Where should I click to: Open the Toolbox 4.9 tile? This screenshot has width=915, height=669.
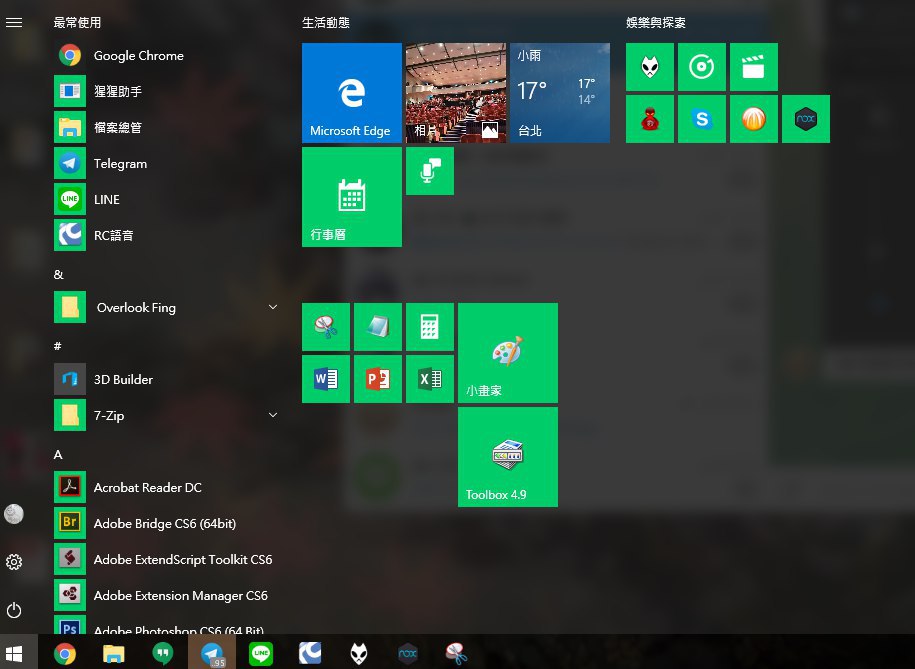[508, 457]
